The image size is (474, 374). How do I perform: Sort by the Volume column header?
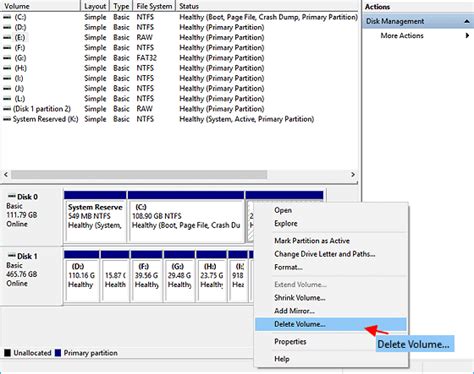point(41,6)
